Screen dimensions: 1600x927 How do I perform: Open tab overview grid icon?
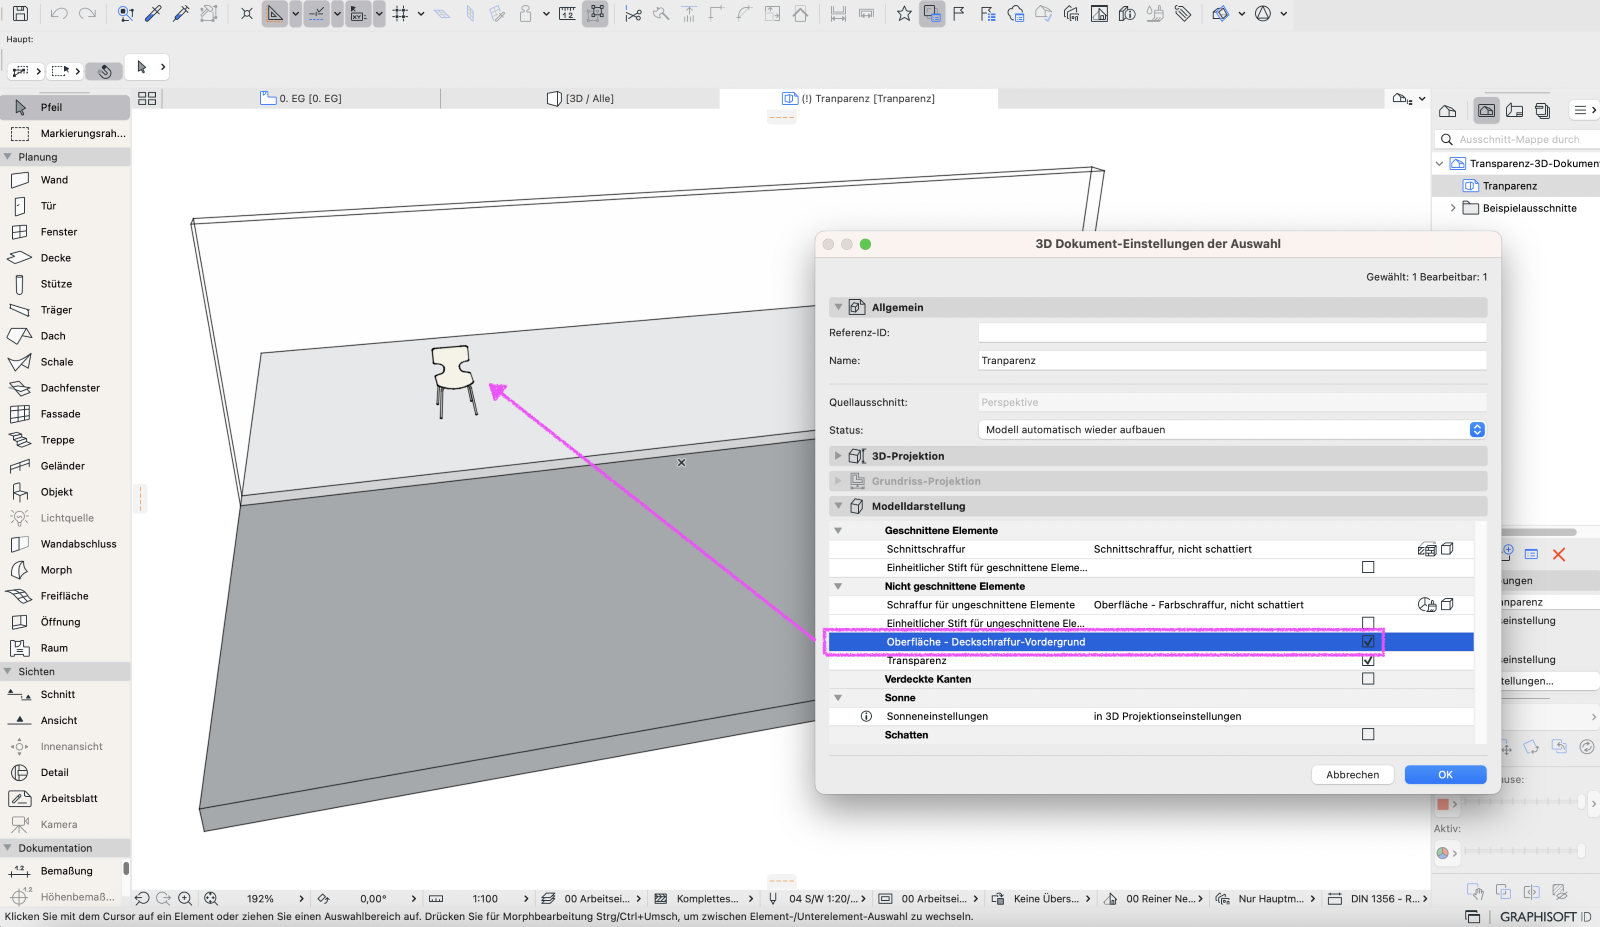coord(147,98)
